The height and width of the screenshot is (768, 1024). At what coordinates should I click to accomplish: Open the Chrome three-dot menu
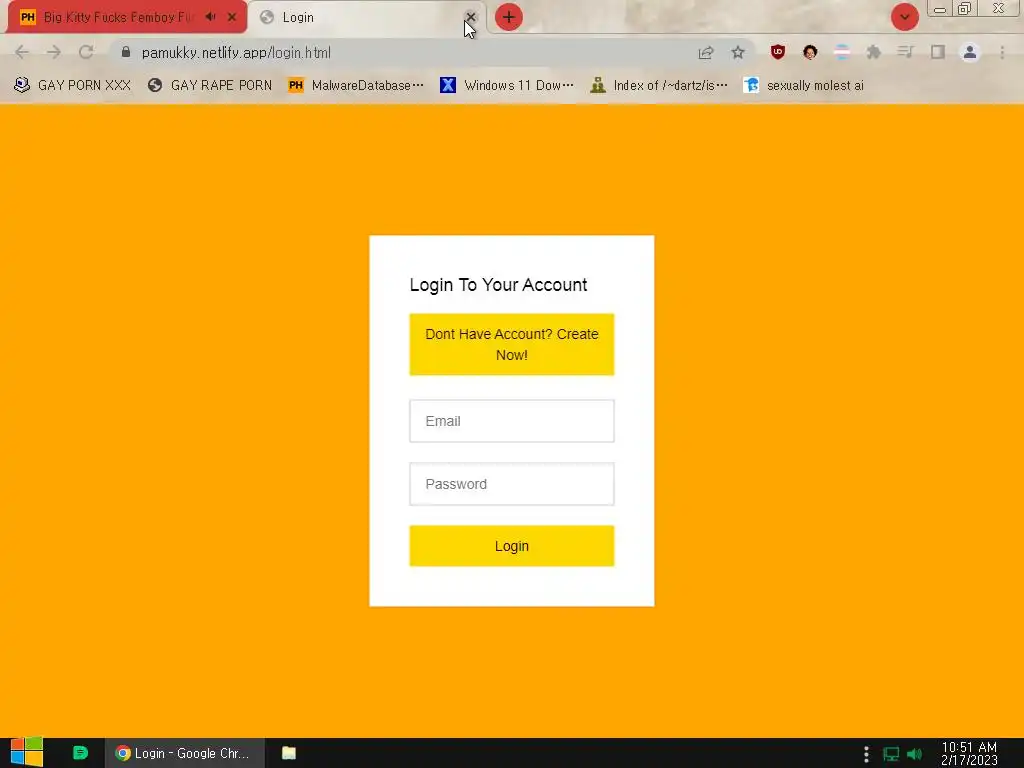(1002, 52)
